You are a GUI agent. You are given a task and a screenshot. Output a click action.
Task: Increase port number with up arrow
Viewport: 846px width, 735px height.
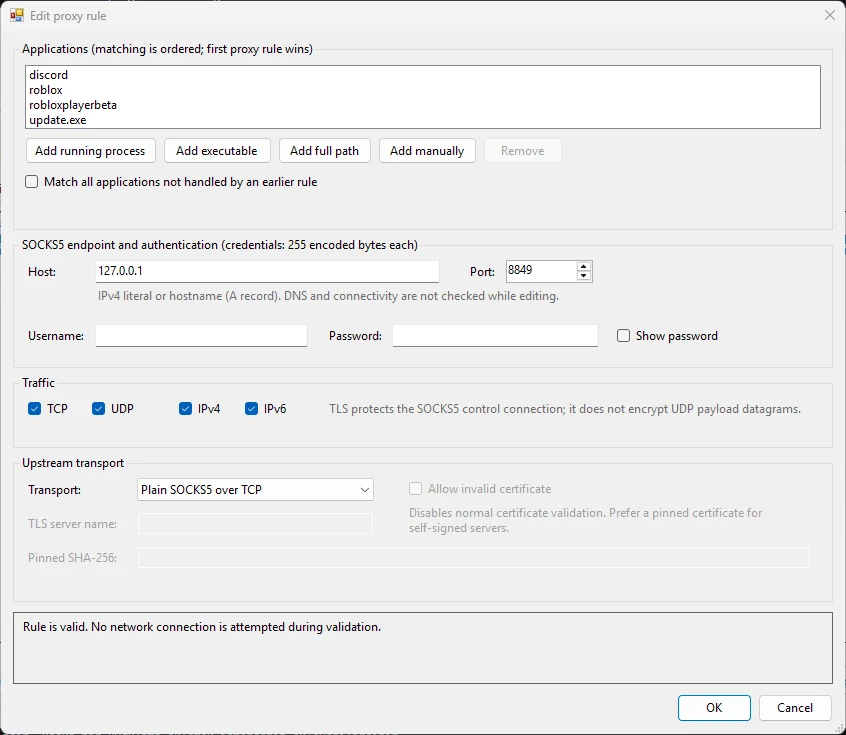[583, 267]
